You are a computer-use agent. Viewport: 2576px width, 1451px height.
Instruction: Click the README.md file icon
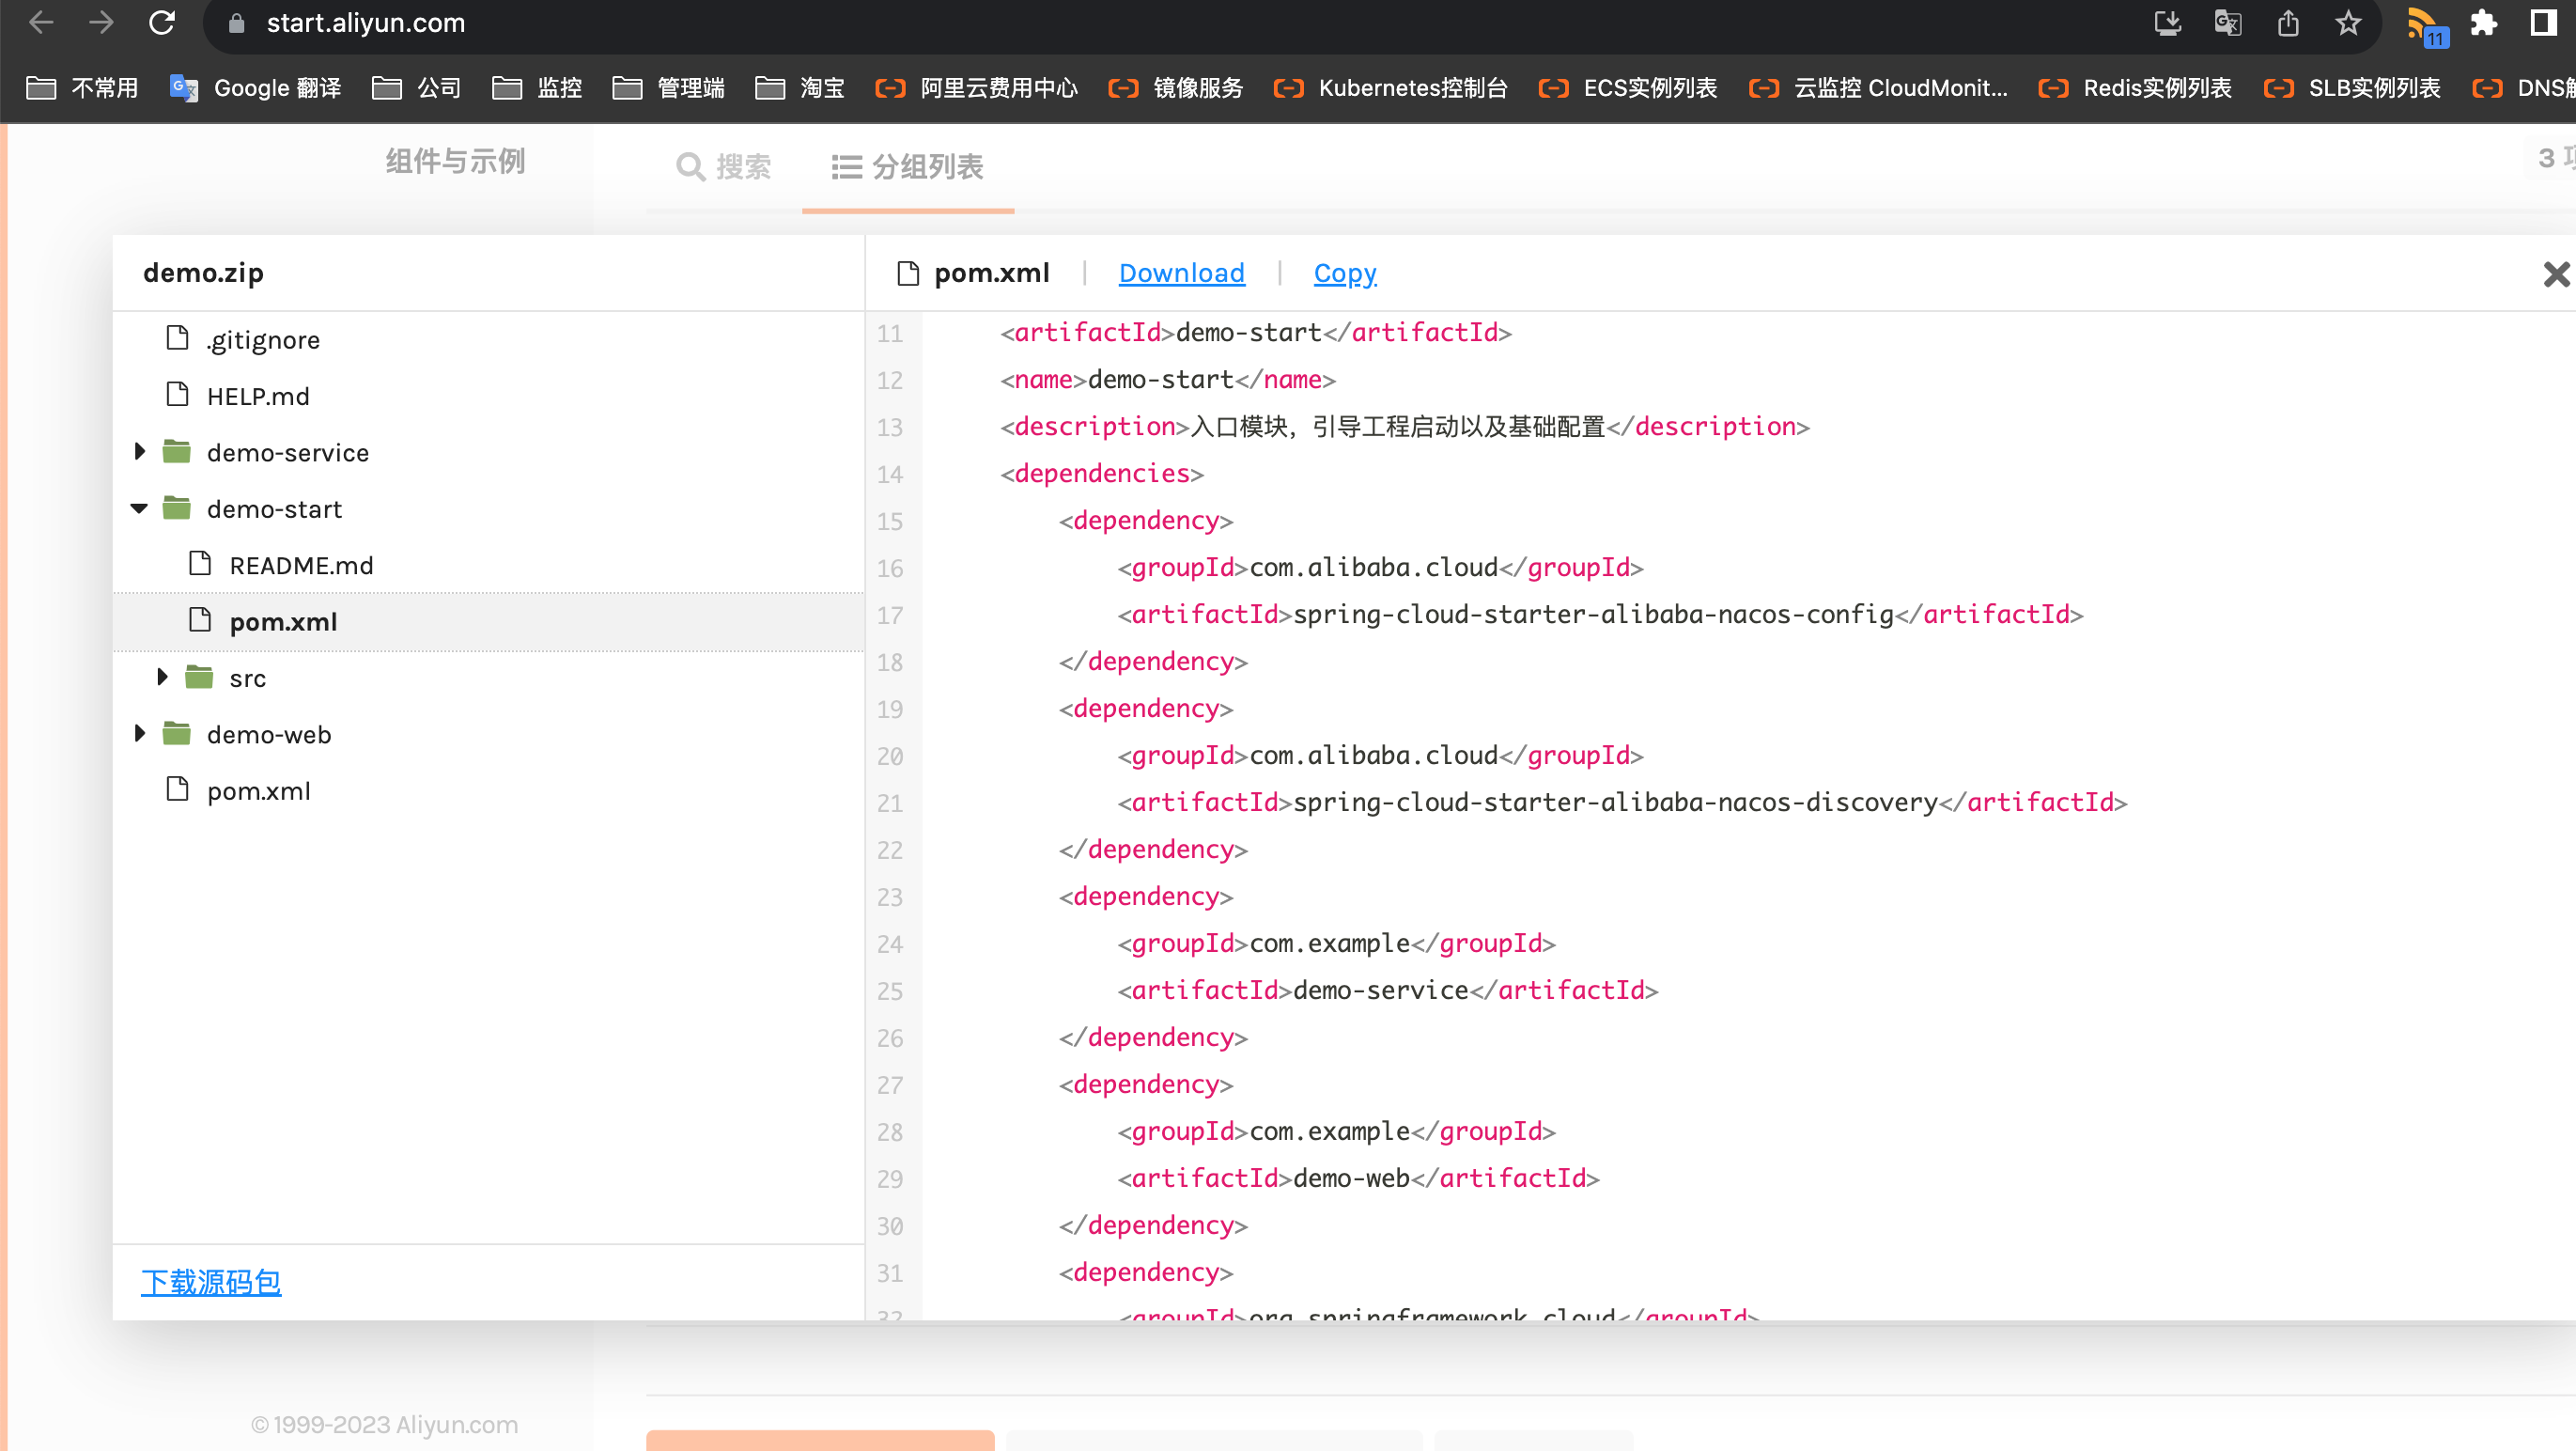click(200, 564)
